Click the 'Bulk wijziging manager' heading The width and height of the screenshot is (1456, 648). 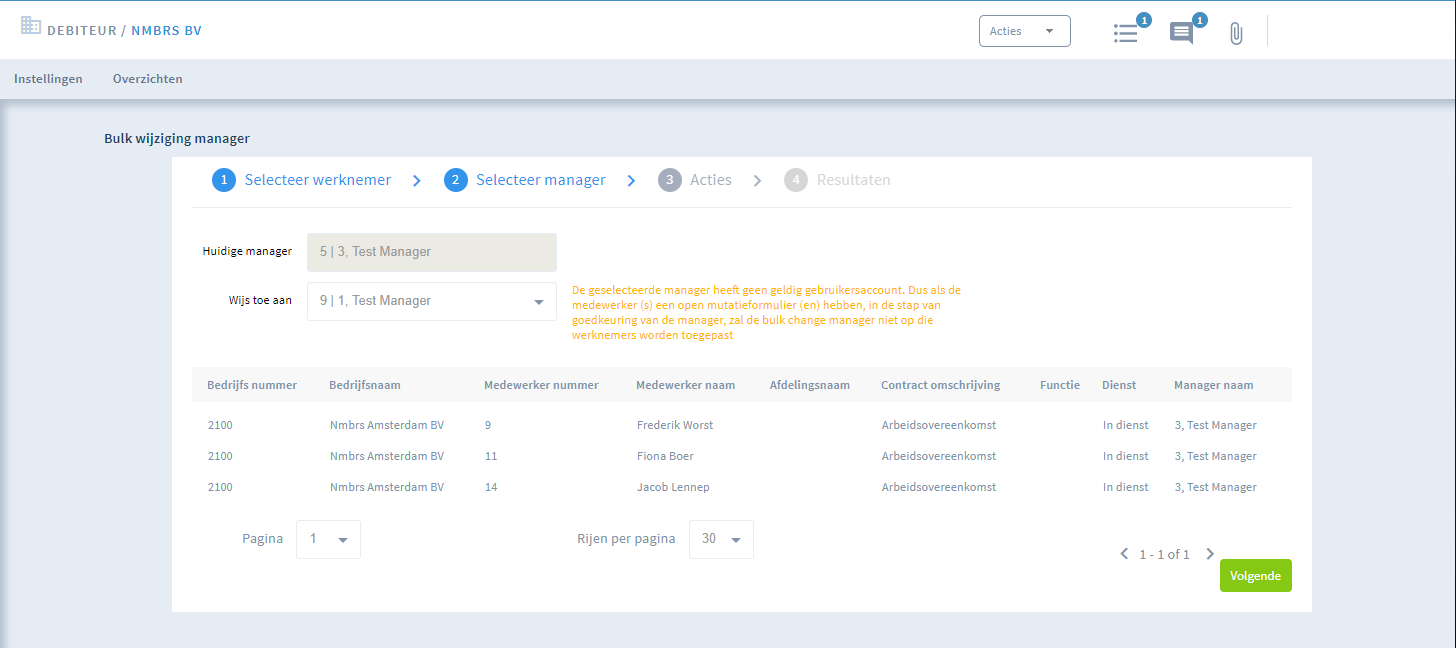pos(177,138)
